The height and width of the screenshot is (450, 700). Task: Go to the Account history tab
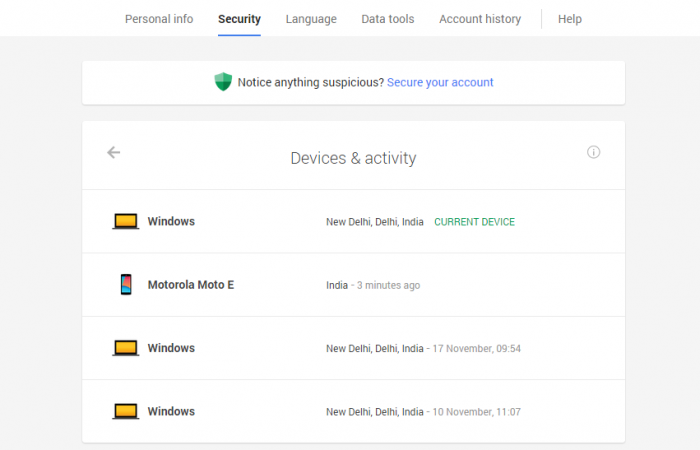coord(480,19)
